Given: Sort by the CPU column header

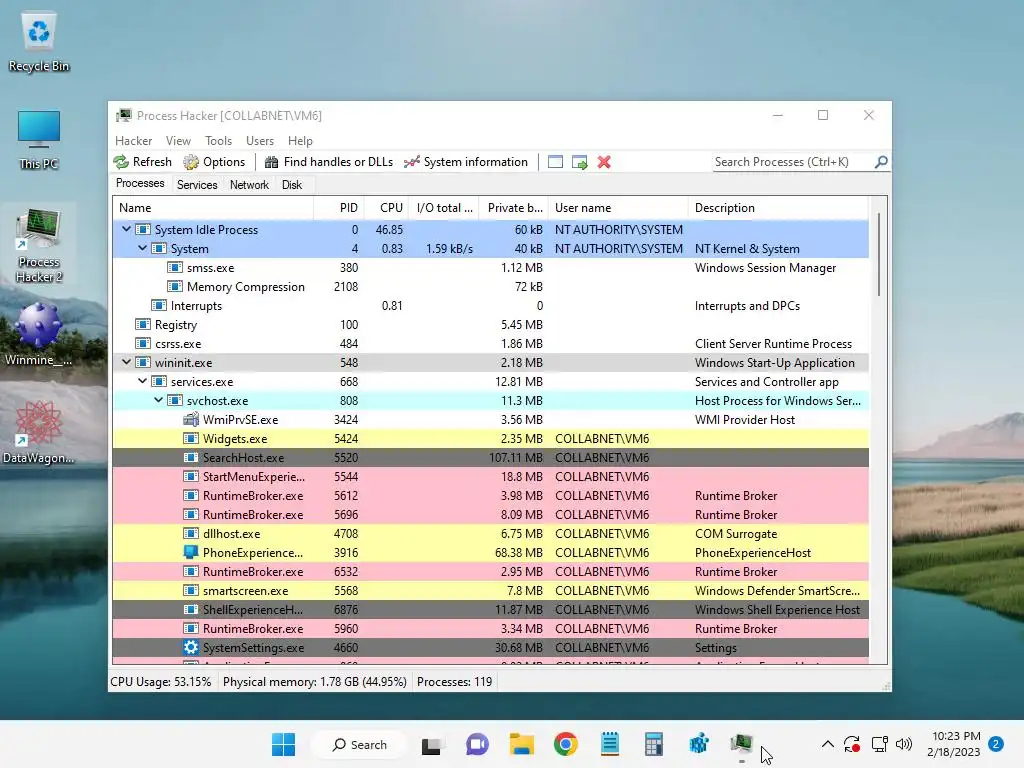Looking at the screenshot, I should 386,208.
